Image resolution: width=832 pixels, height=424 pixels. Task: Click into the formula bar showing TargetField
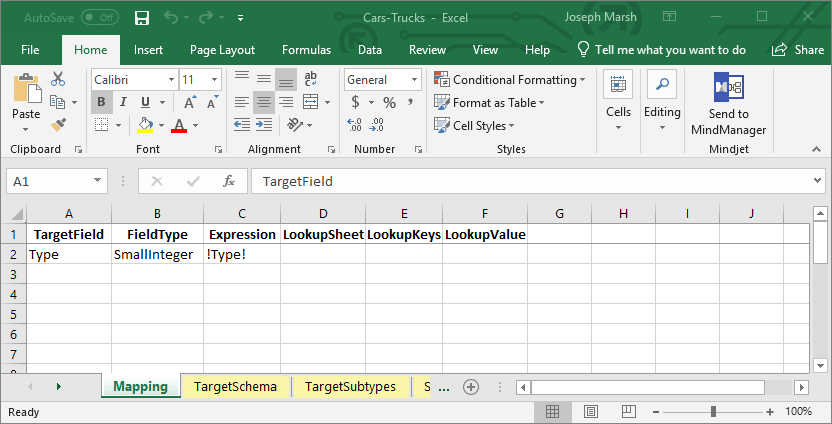(530, 181)
